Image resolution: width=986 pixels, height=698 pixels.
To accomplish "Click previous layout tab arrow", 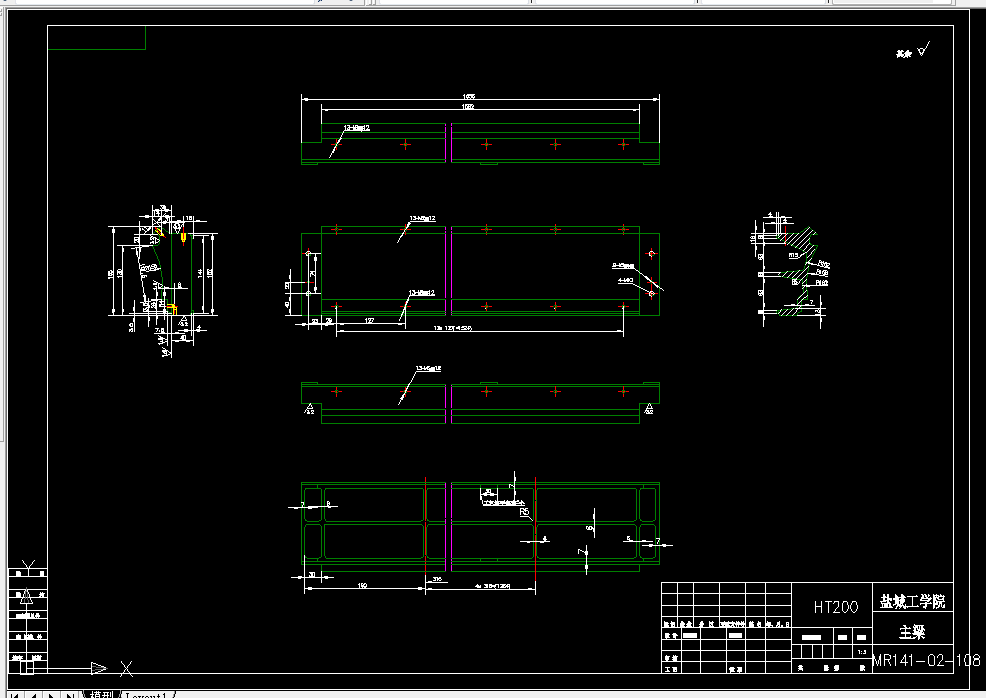I will click(33, 695).
